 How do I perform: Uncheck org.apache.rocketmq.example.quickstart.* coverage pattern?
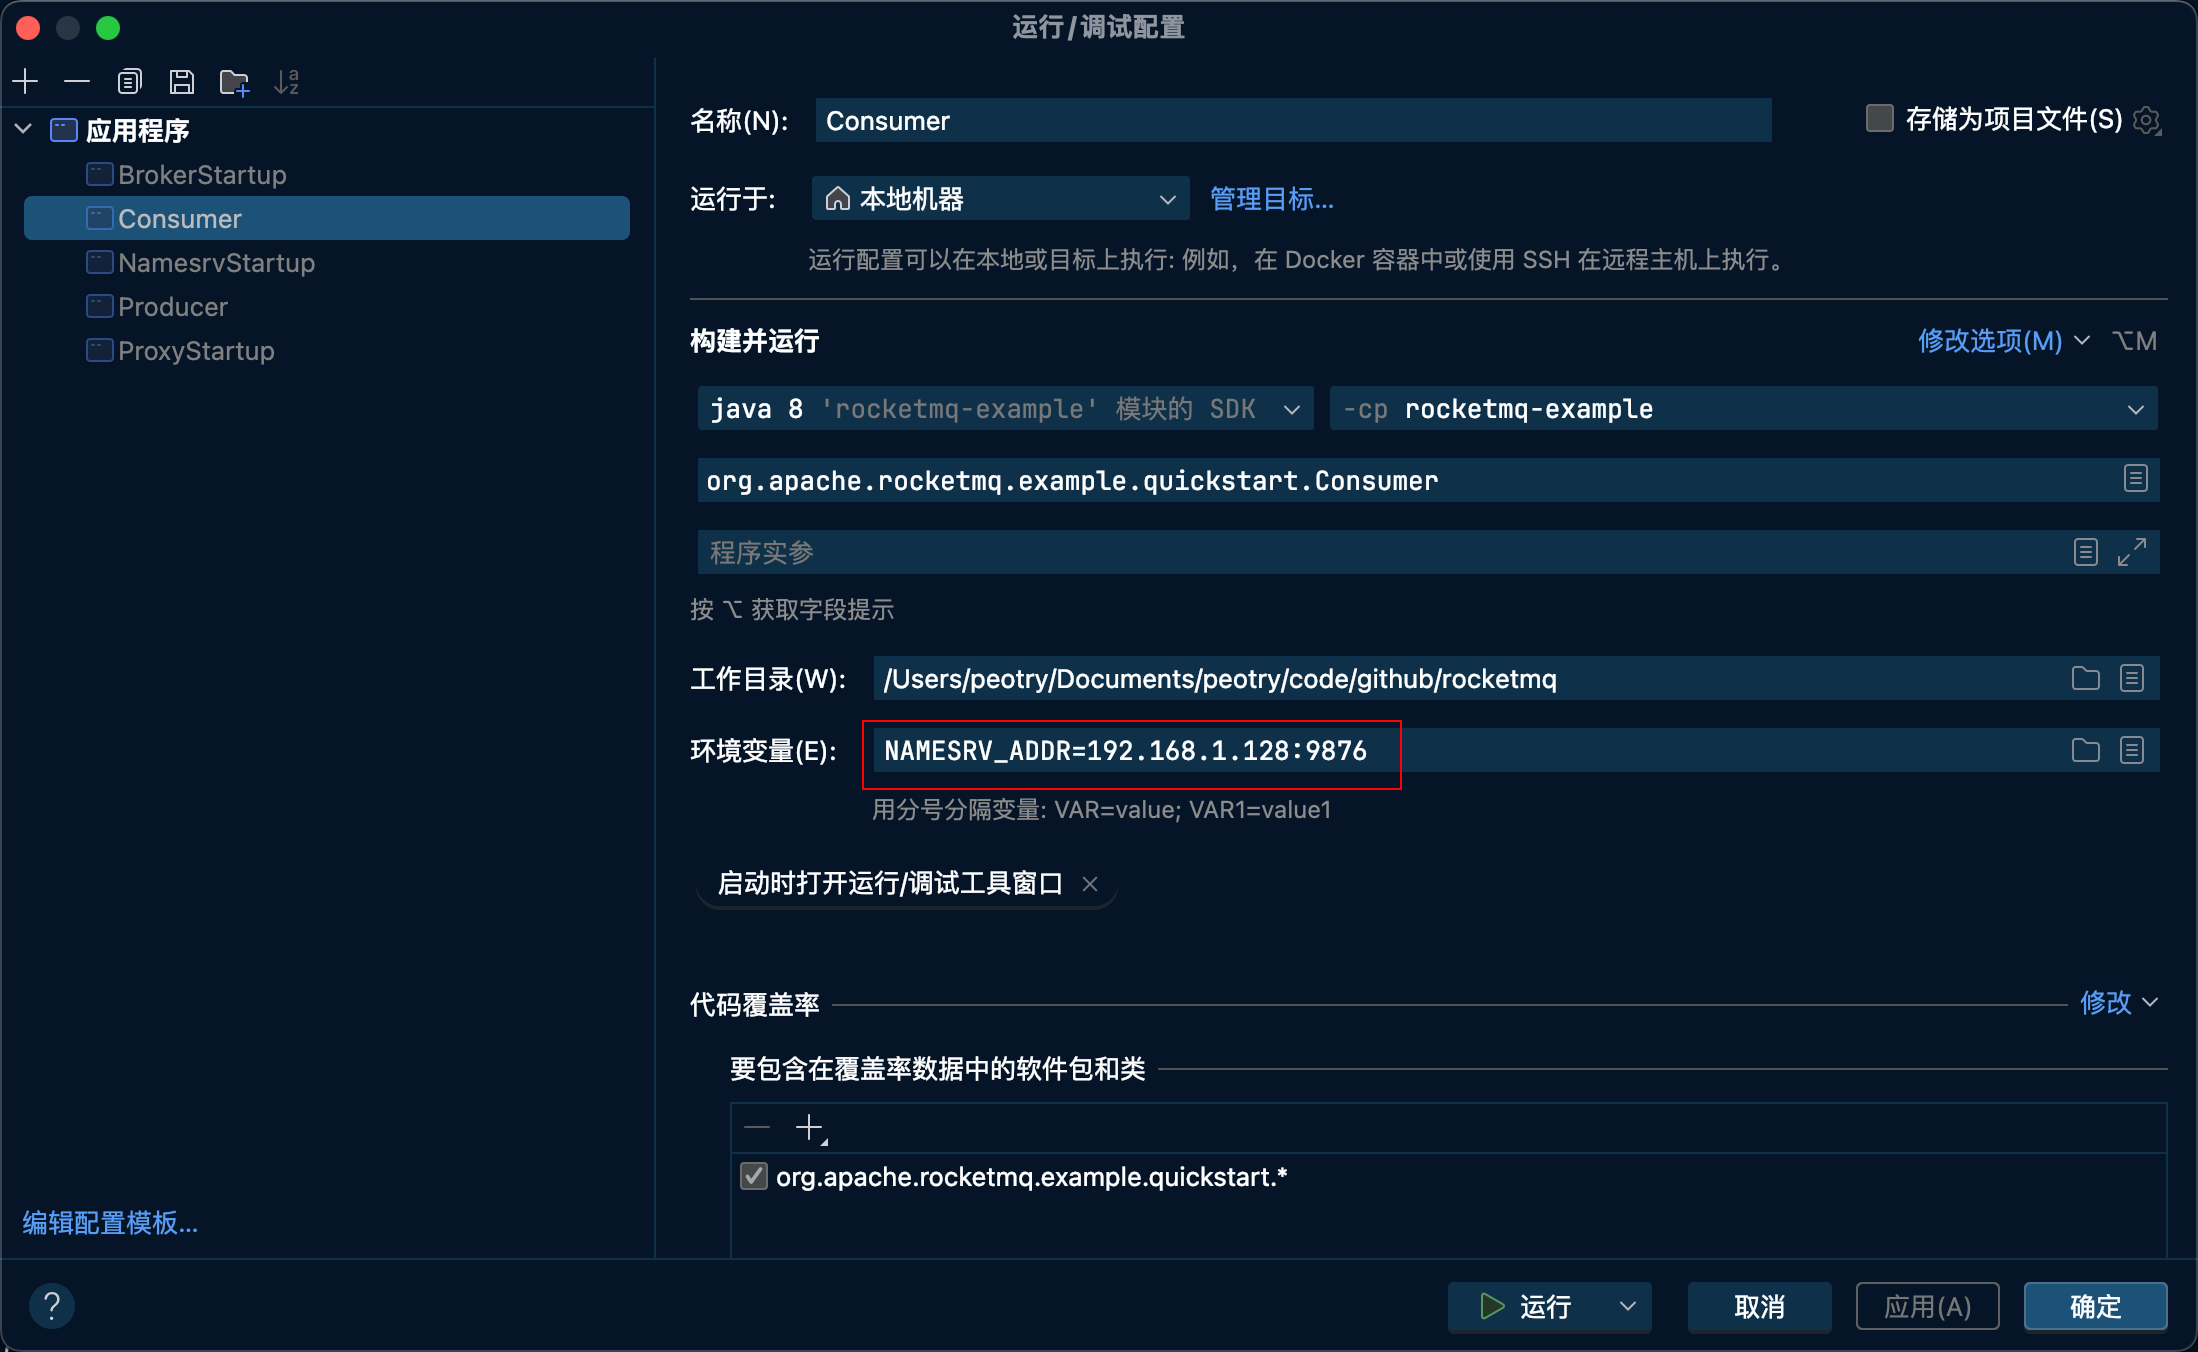coord(754,1176)
